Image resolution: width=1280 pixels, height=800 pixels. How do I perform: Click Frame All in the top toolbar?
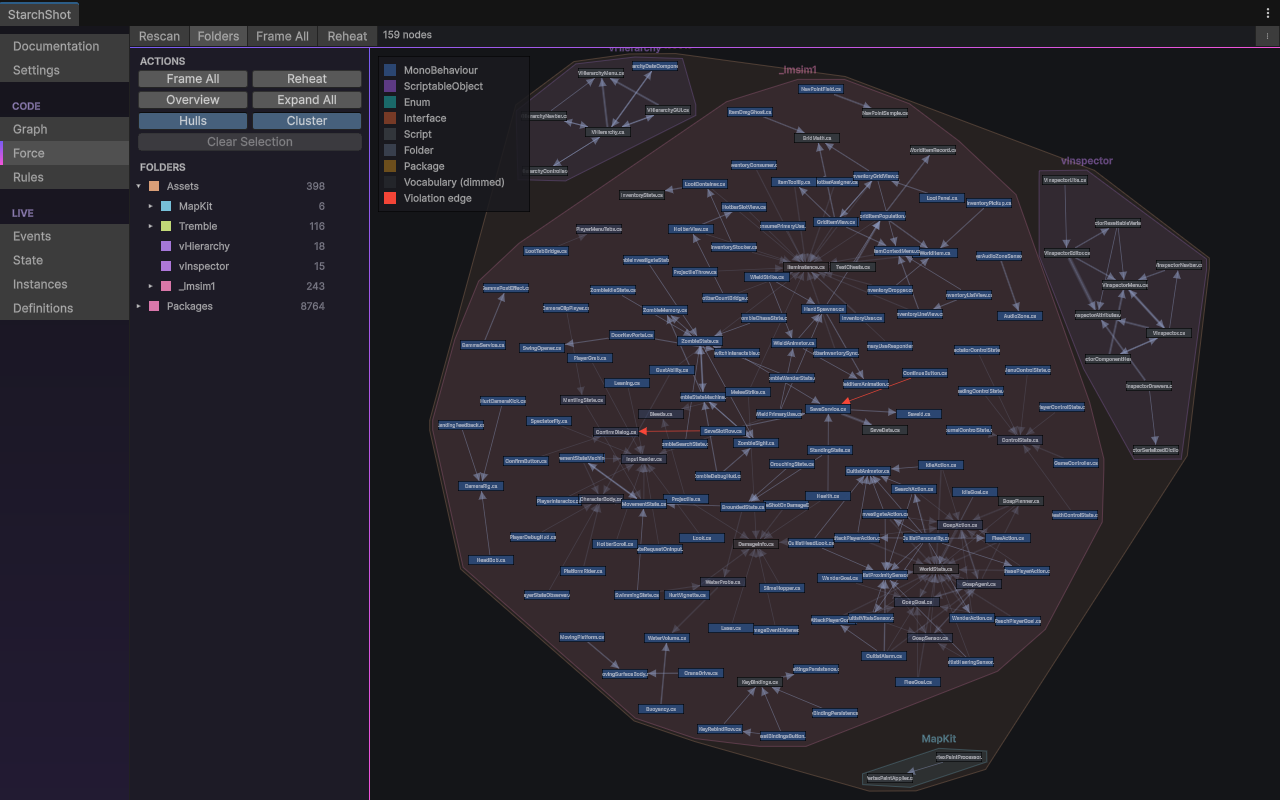pos(282,36)
